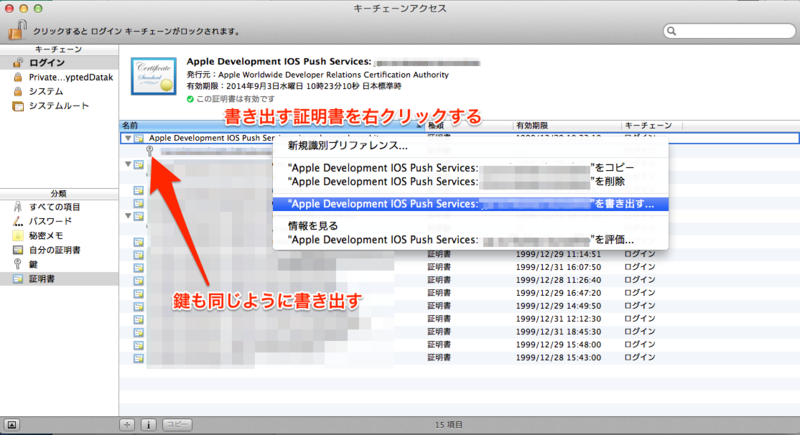Click the pencil icon beside パスワード
Viewport: 800px width, 435px height.
(x=18, y=221)
